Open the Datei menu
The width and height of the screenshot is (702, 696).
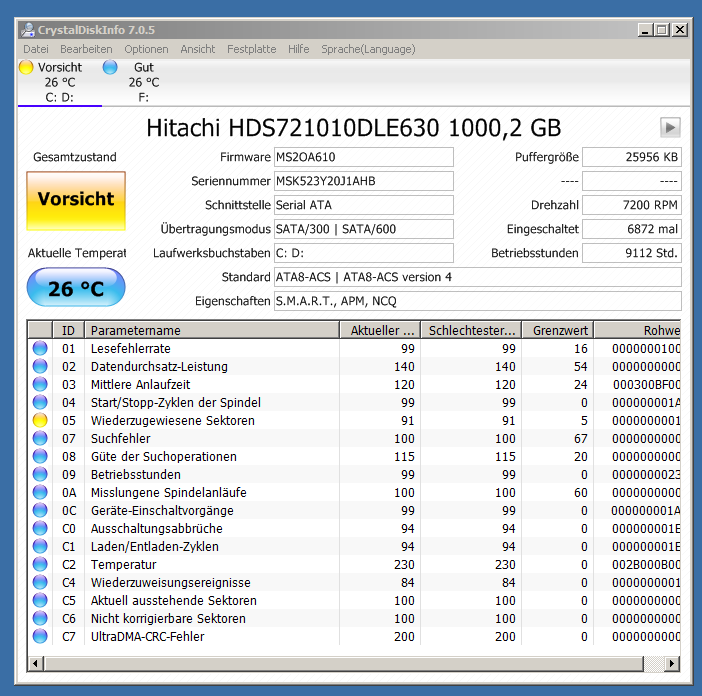click(x=36, y=49)
